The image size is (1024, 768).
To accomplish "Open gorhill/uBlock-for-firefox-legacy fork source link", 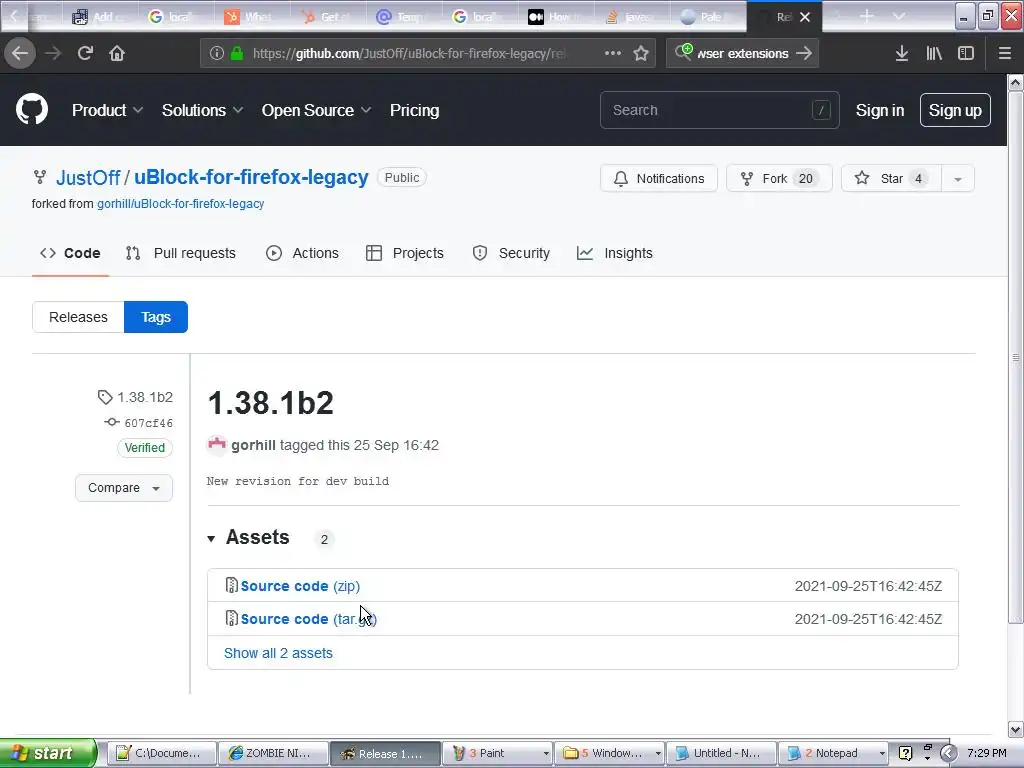I will point(180,204).
